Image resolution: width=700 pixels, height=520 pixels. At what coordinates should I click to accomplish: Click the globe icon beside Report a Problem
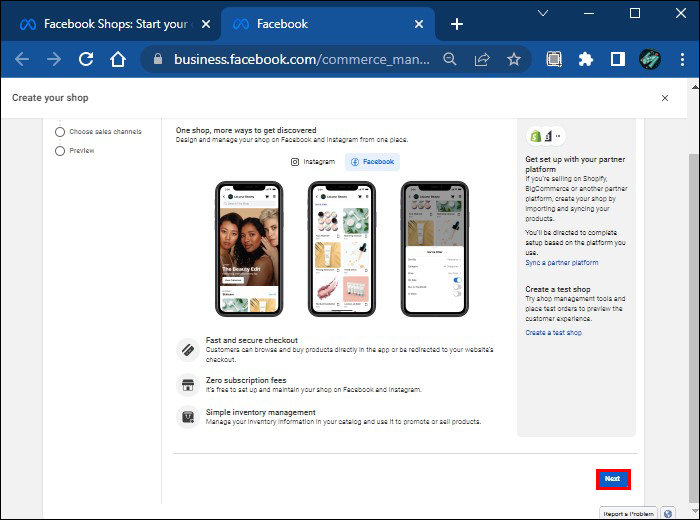tap(668, 514)
